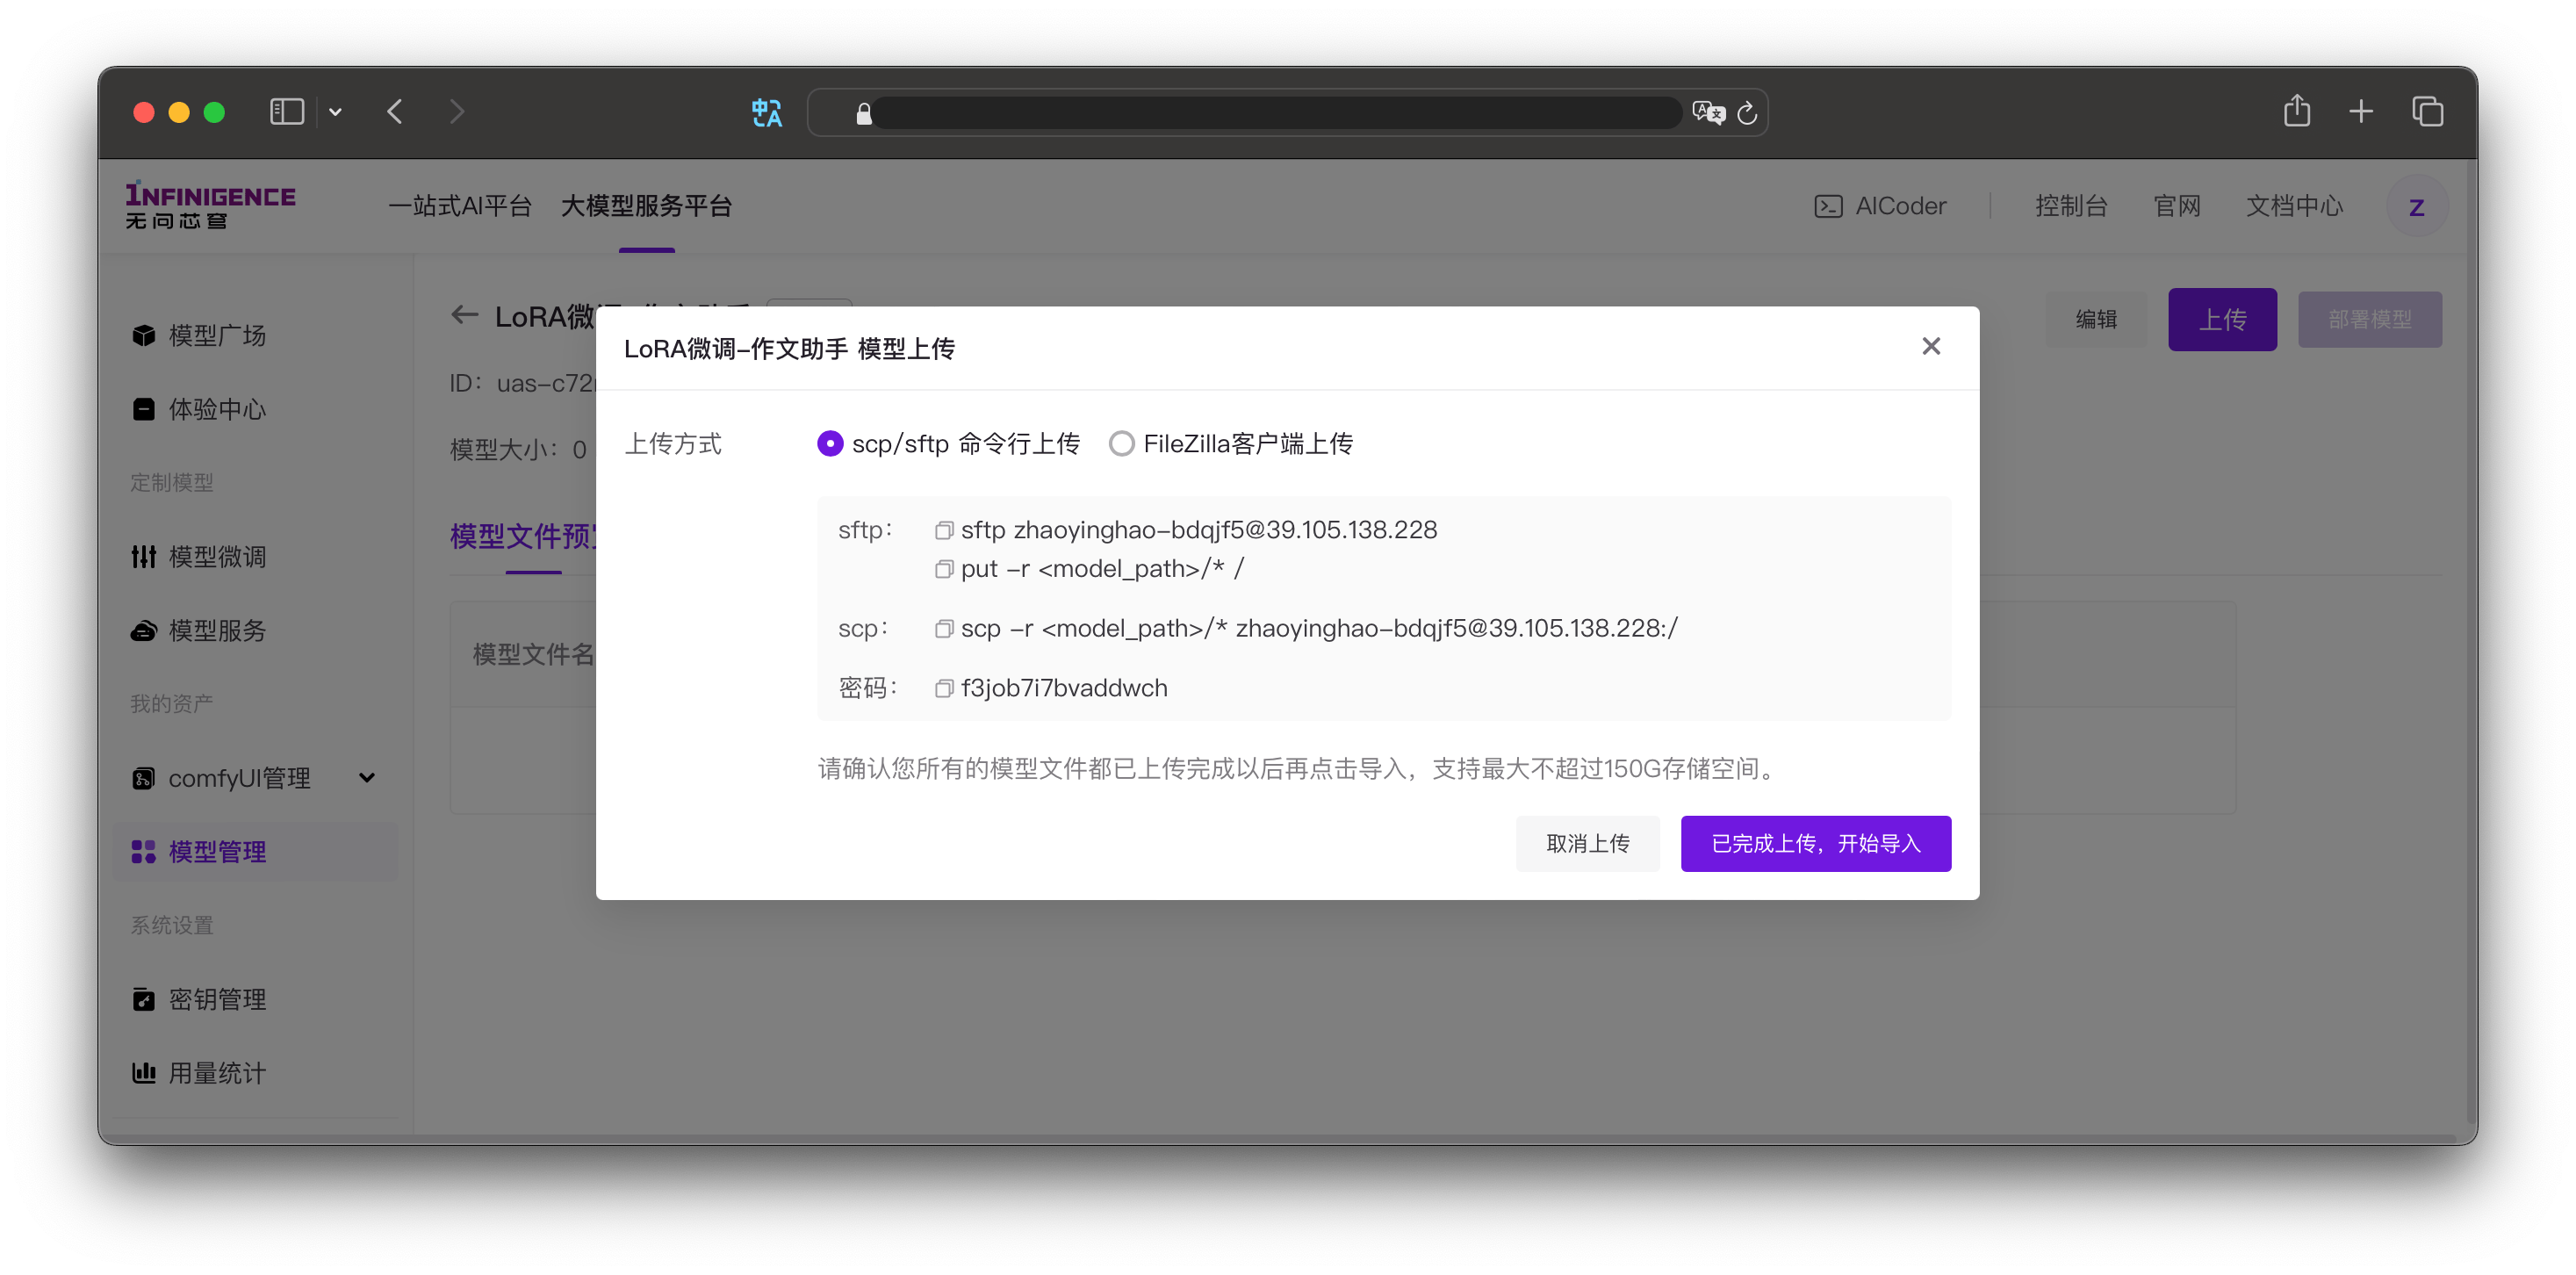This screenshot has width=2576, height=1275.
Task: Open 控制台 in the header
Action: (x=2071, y=206)
